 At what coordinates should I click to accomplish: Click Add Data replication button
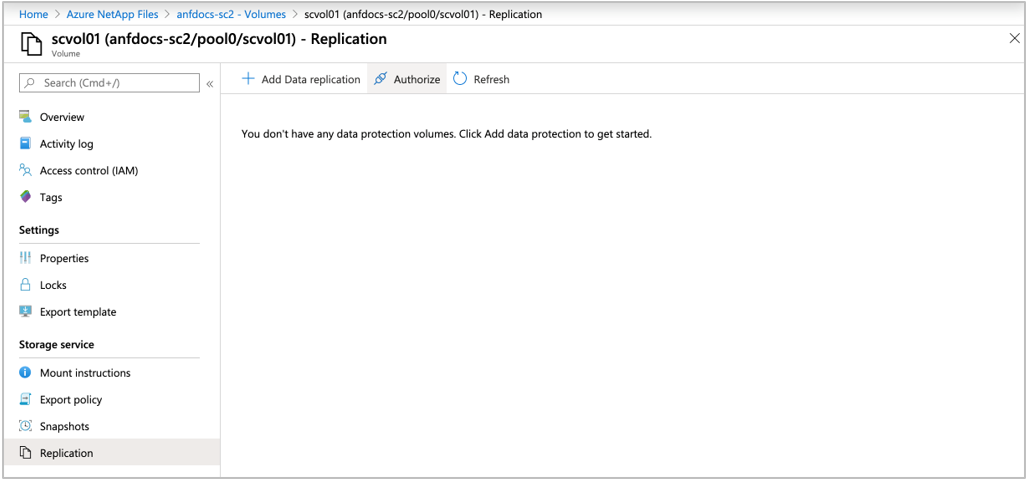click(x=301, y=79)
